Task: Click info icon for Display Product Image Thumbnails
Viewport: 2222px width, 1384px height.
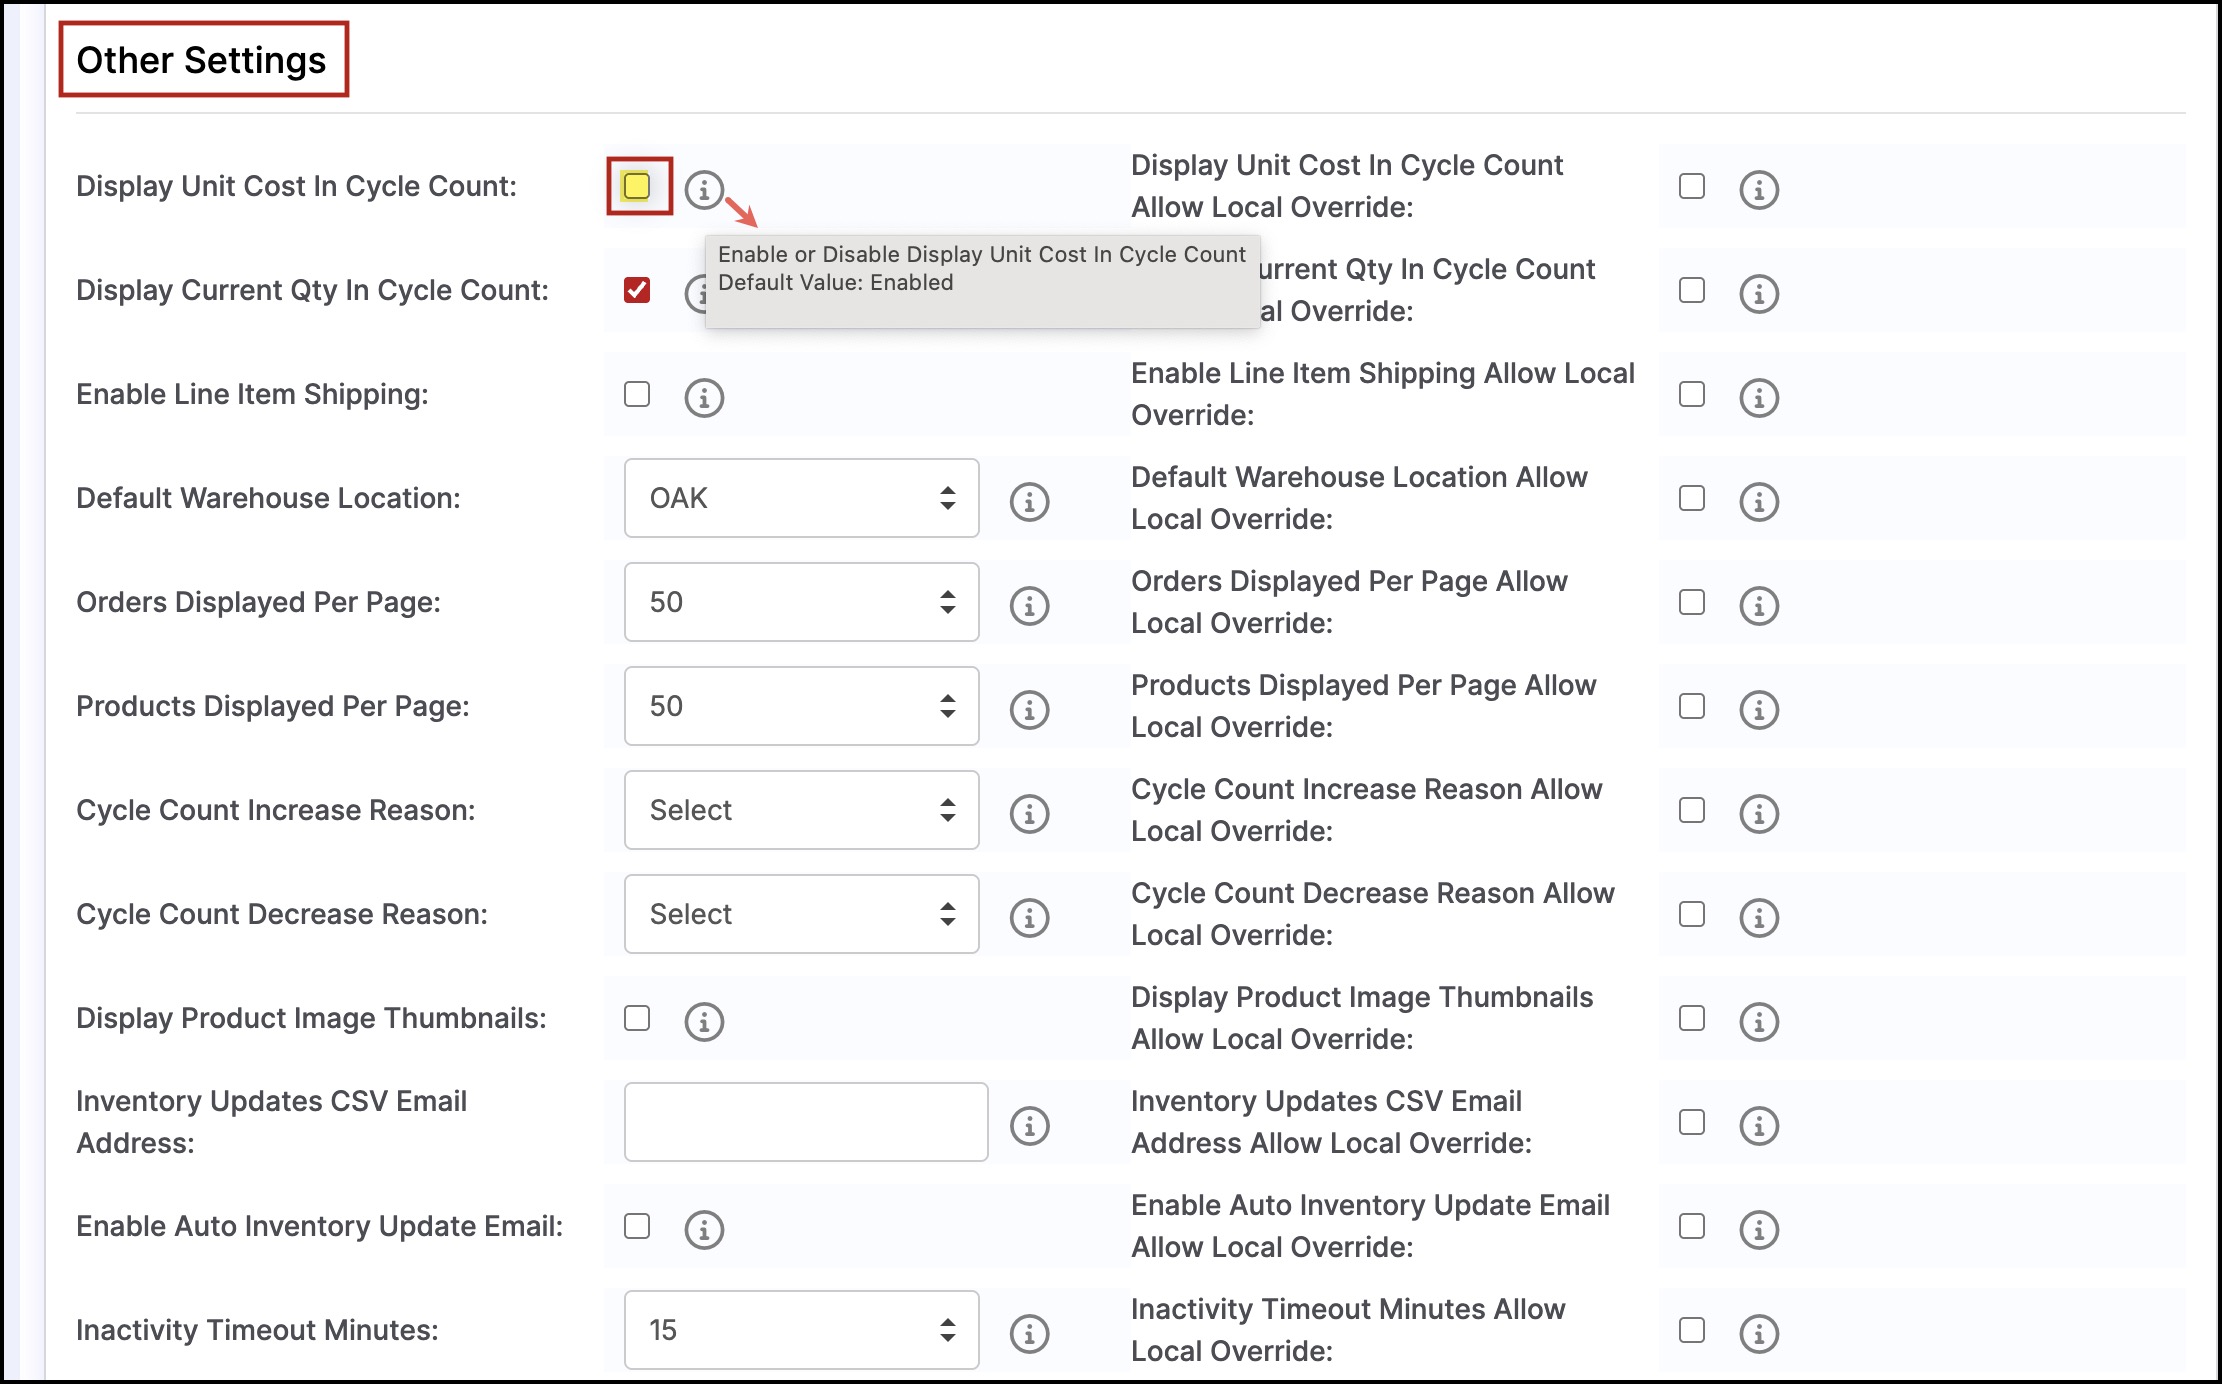Action: point(703,1021)
